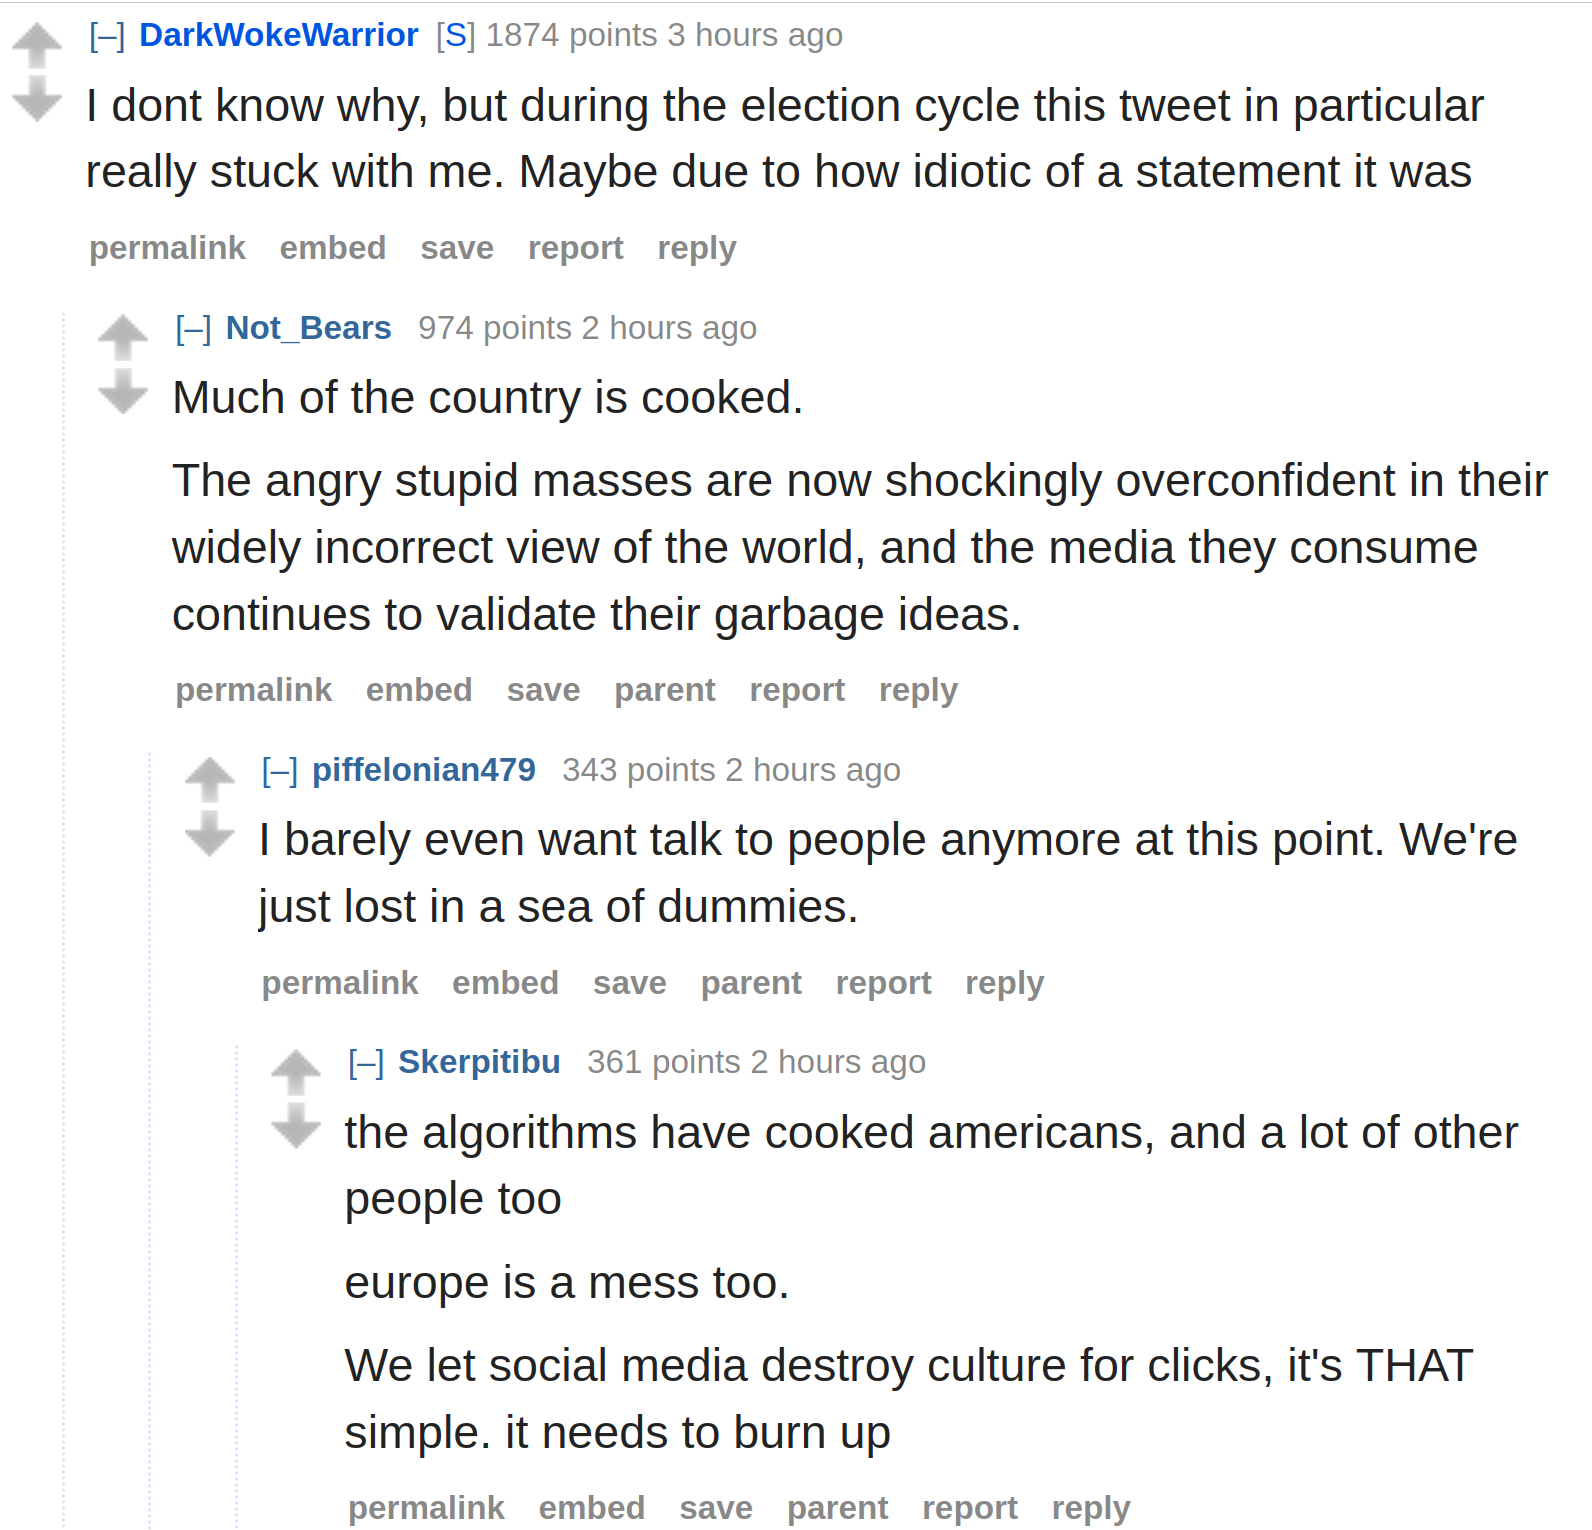Collapse Skerpitibu's comment with [–] toggle
This screenshot has height=1530, width=1592.
click(366, 1063)
